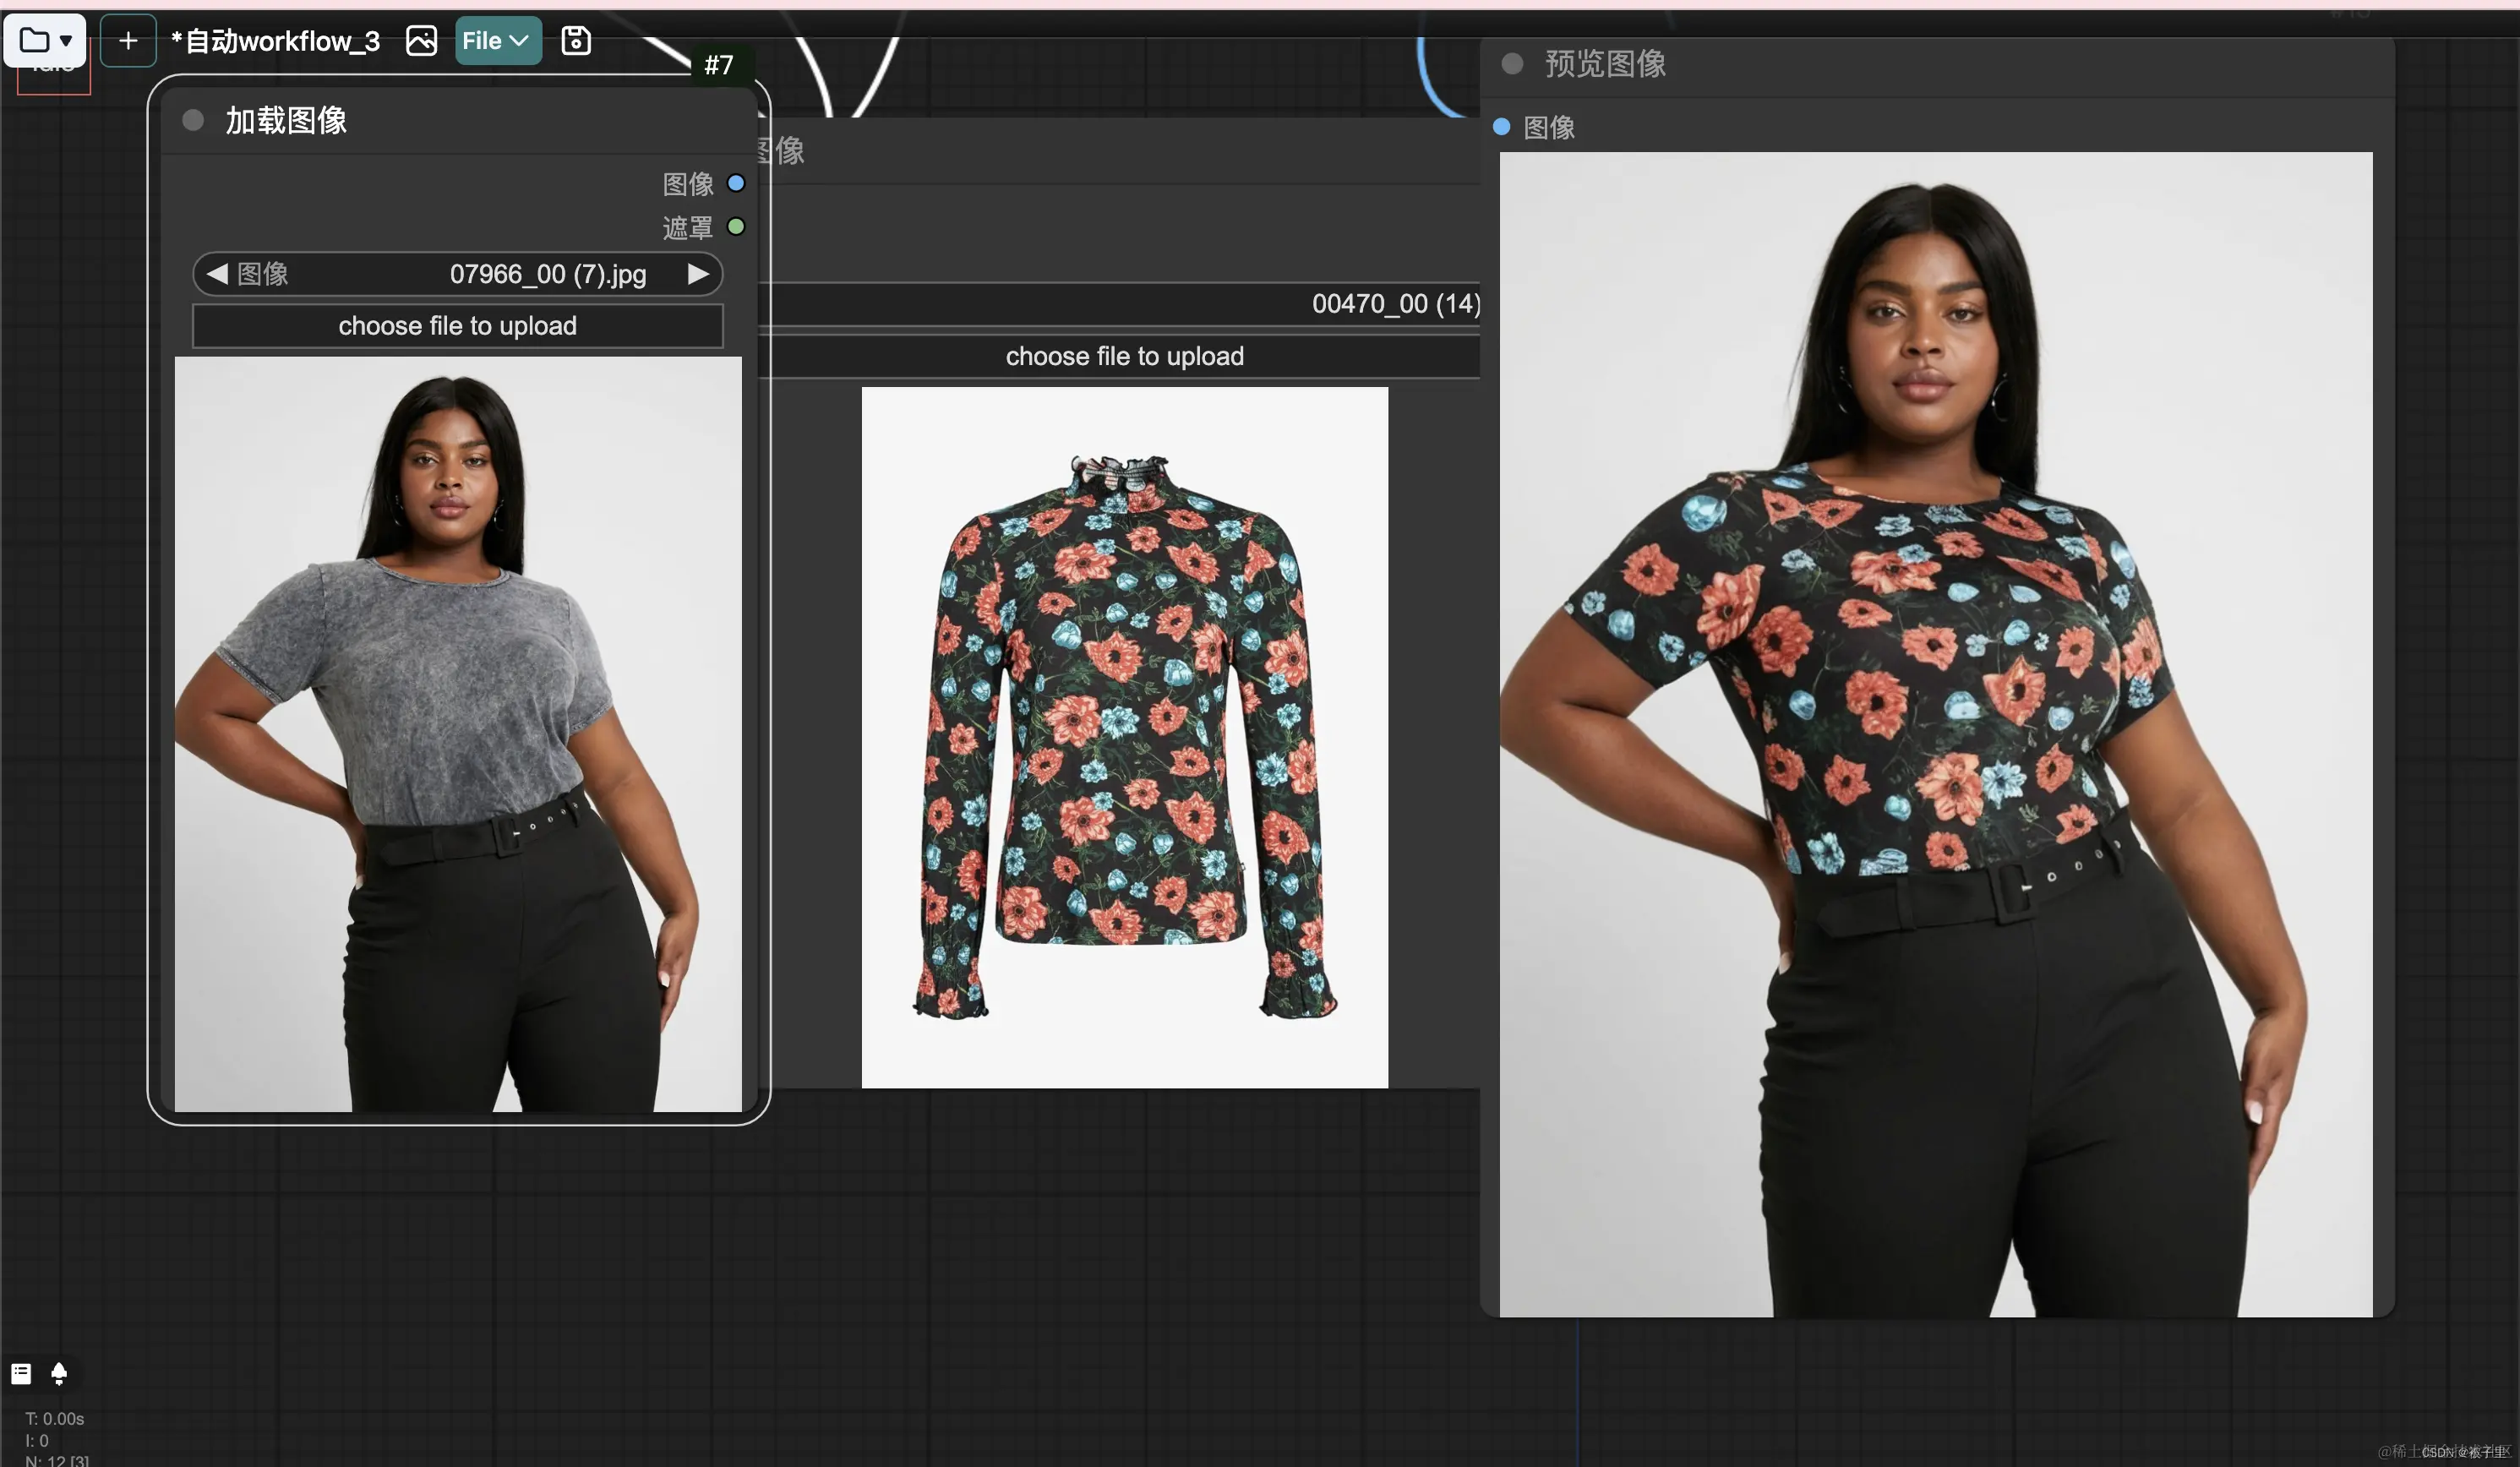Expand the File dropdown menu
The height and width of the screenshot is (1467, 2520).
point(497,40)
